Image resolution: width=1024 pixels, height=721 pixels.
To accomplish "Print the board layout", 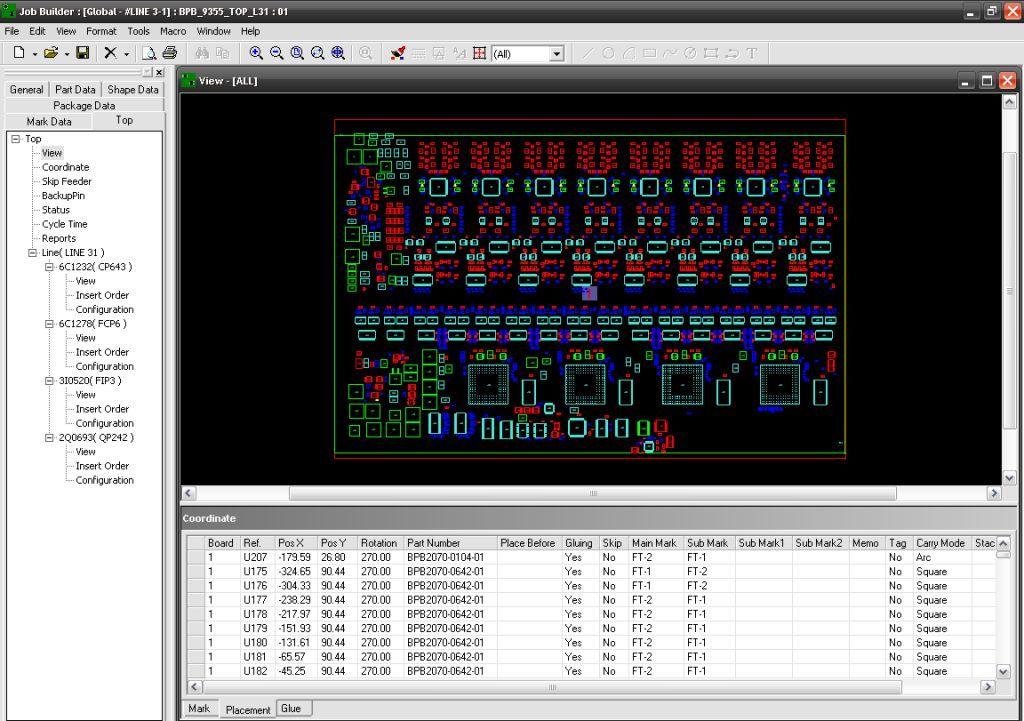I will coord(169,54).
